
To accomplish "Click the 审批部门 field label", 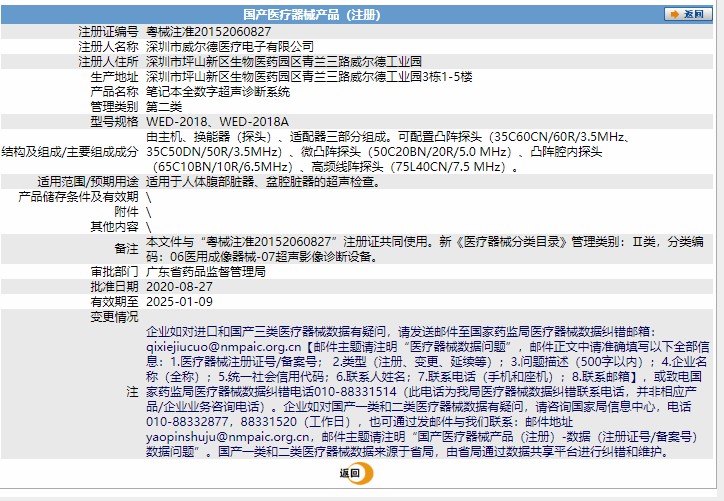I will 114,272.
